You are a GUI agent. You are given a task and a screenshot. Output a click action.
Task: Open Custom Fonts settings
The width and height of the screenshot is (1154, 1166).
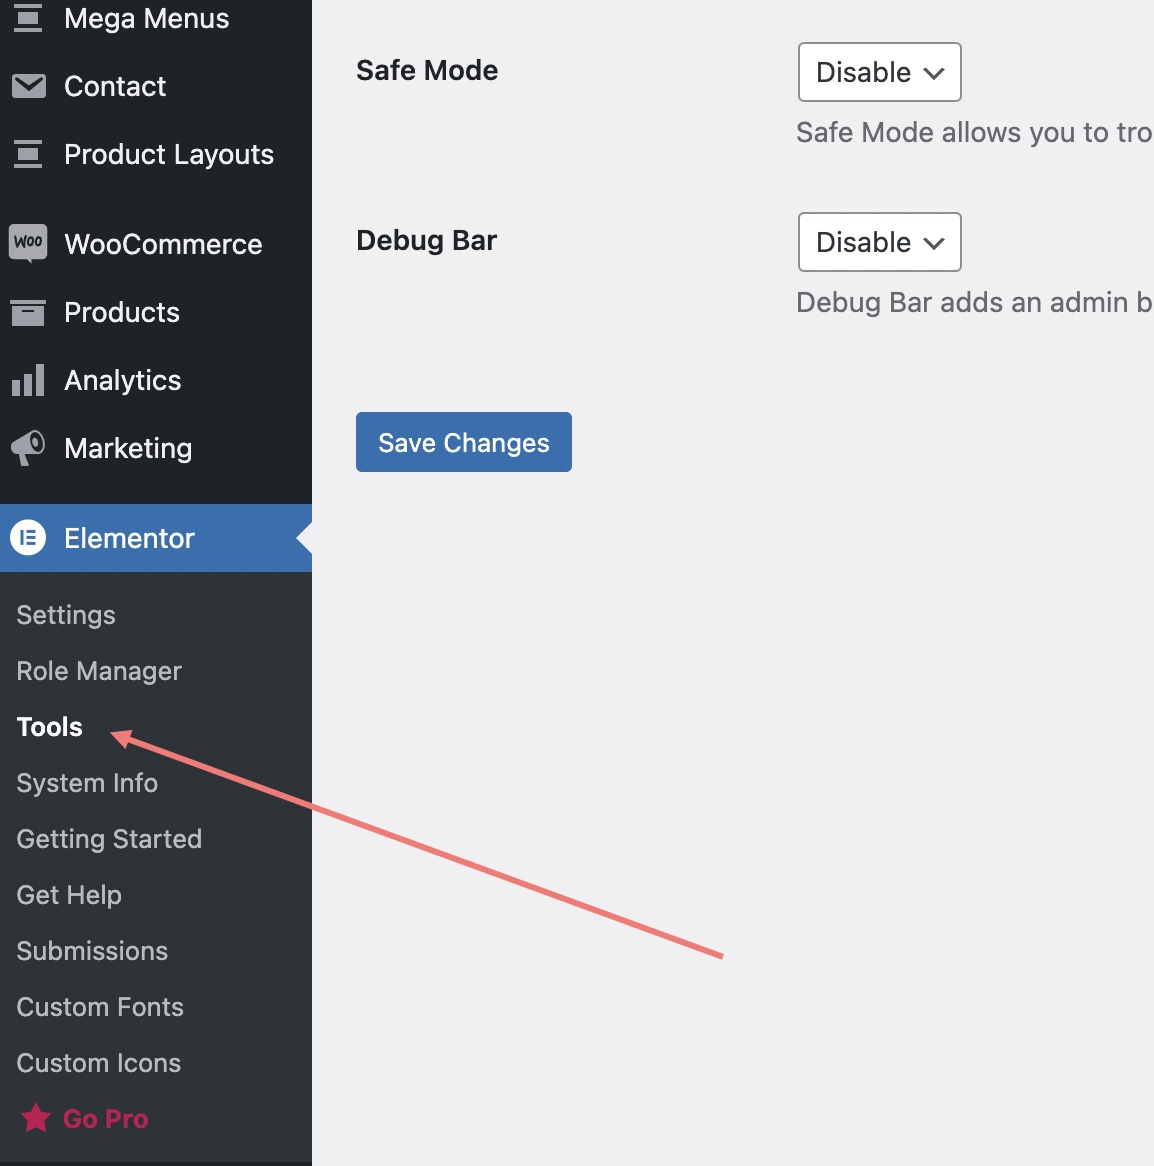100,1007
